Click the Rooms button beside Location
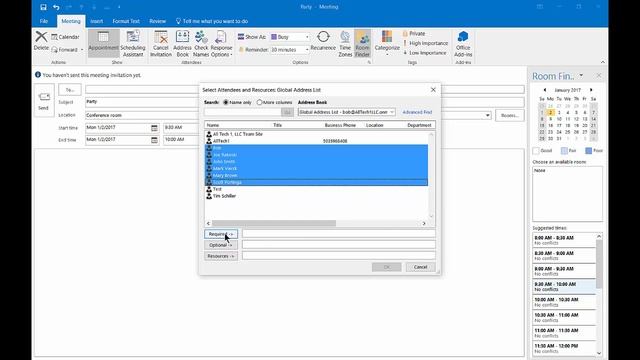 point(509,116)
